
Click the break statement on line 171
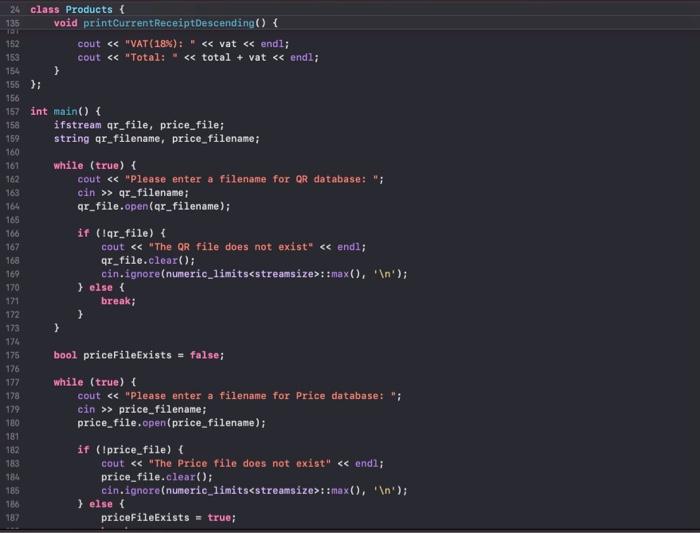(116, 301)
